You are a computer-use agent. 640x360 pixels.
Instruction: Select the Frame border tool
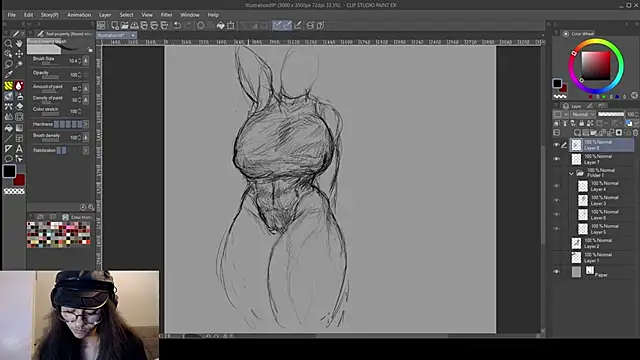click(19, 138)
